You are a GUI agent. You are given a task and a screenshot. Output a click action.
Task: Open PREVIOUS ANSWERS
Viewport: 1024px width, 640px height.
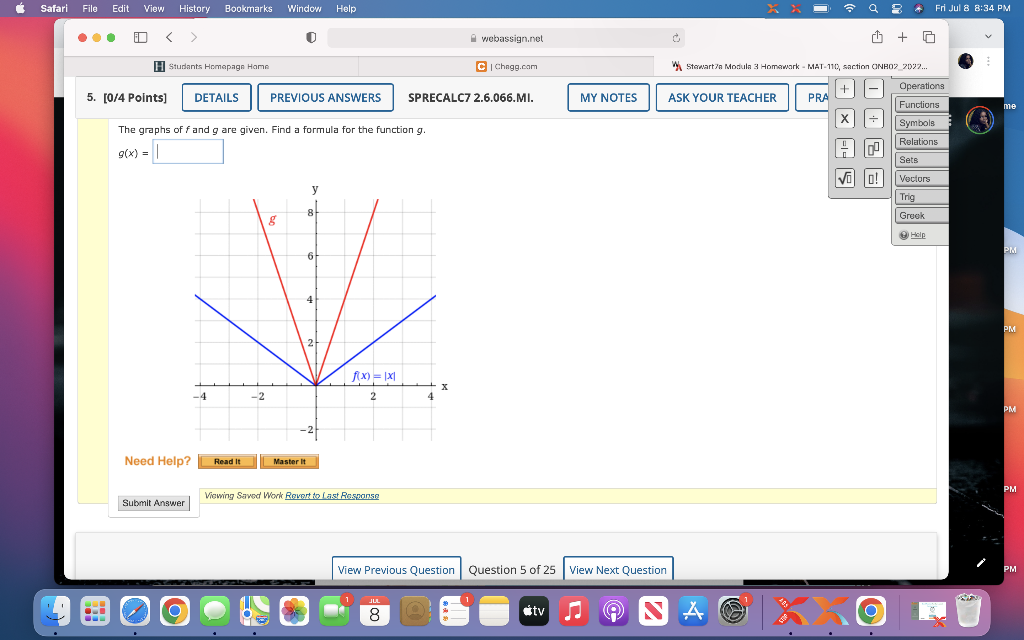[325, 98]
